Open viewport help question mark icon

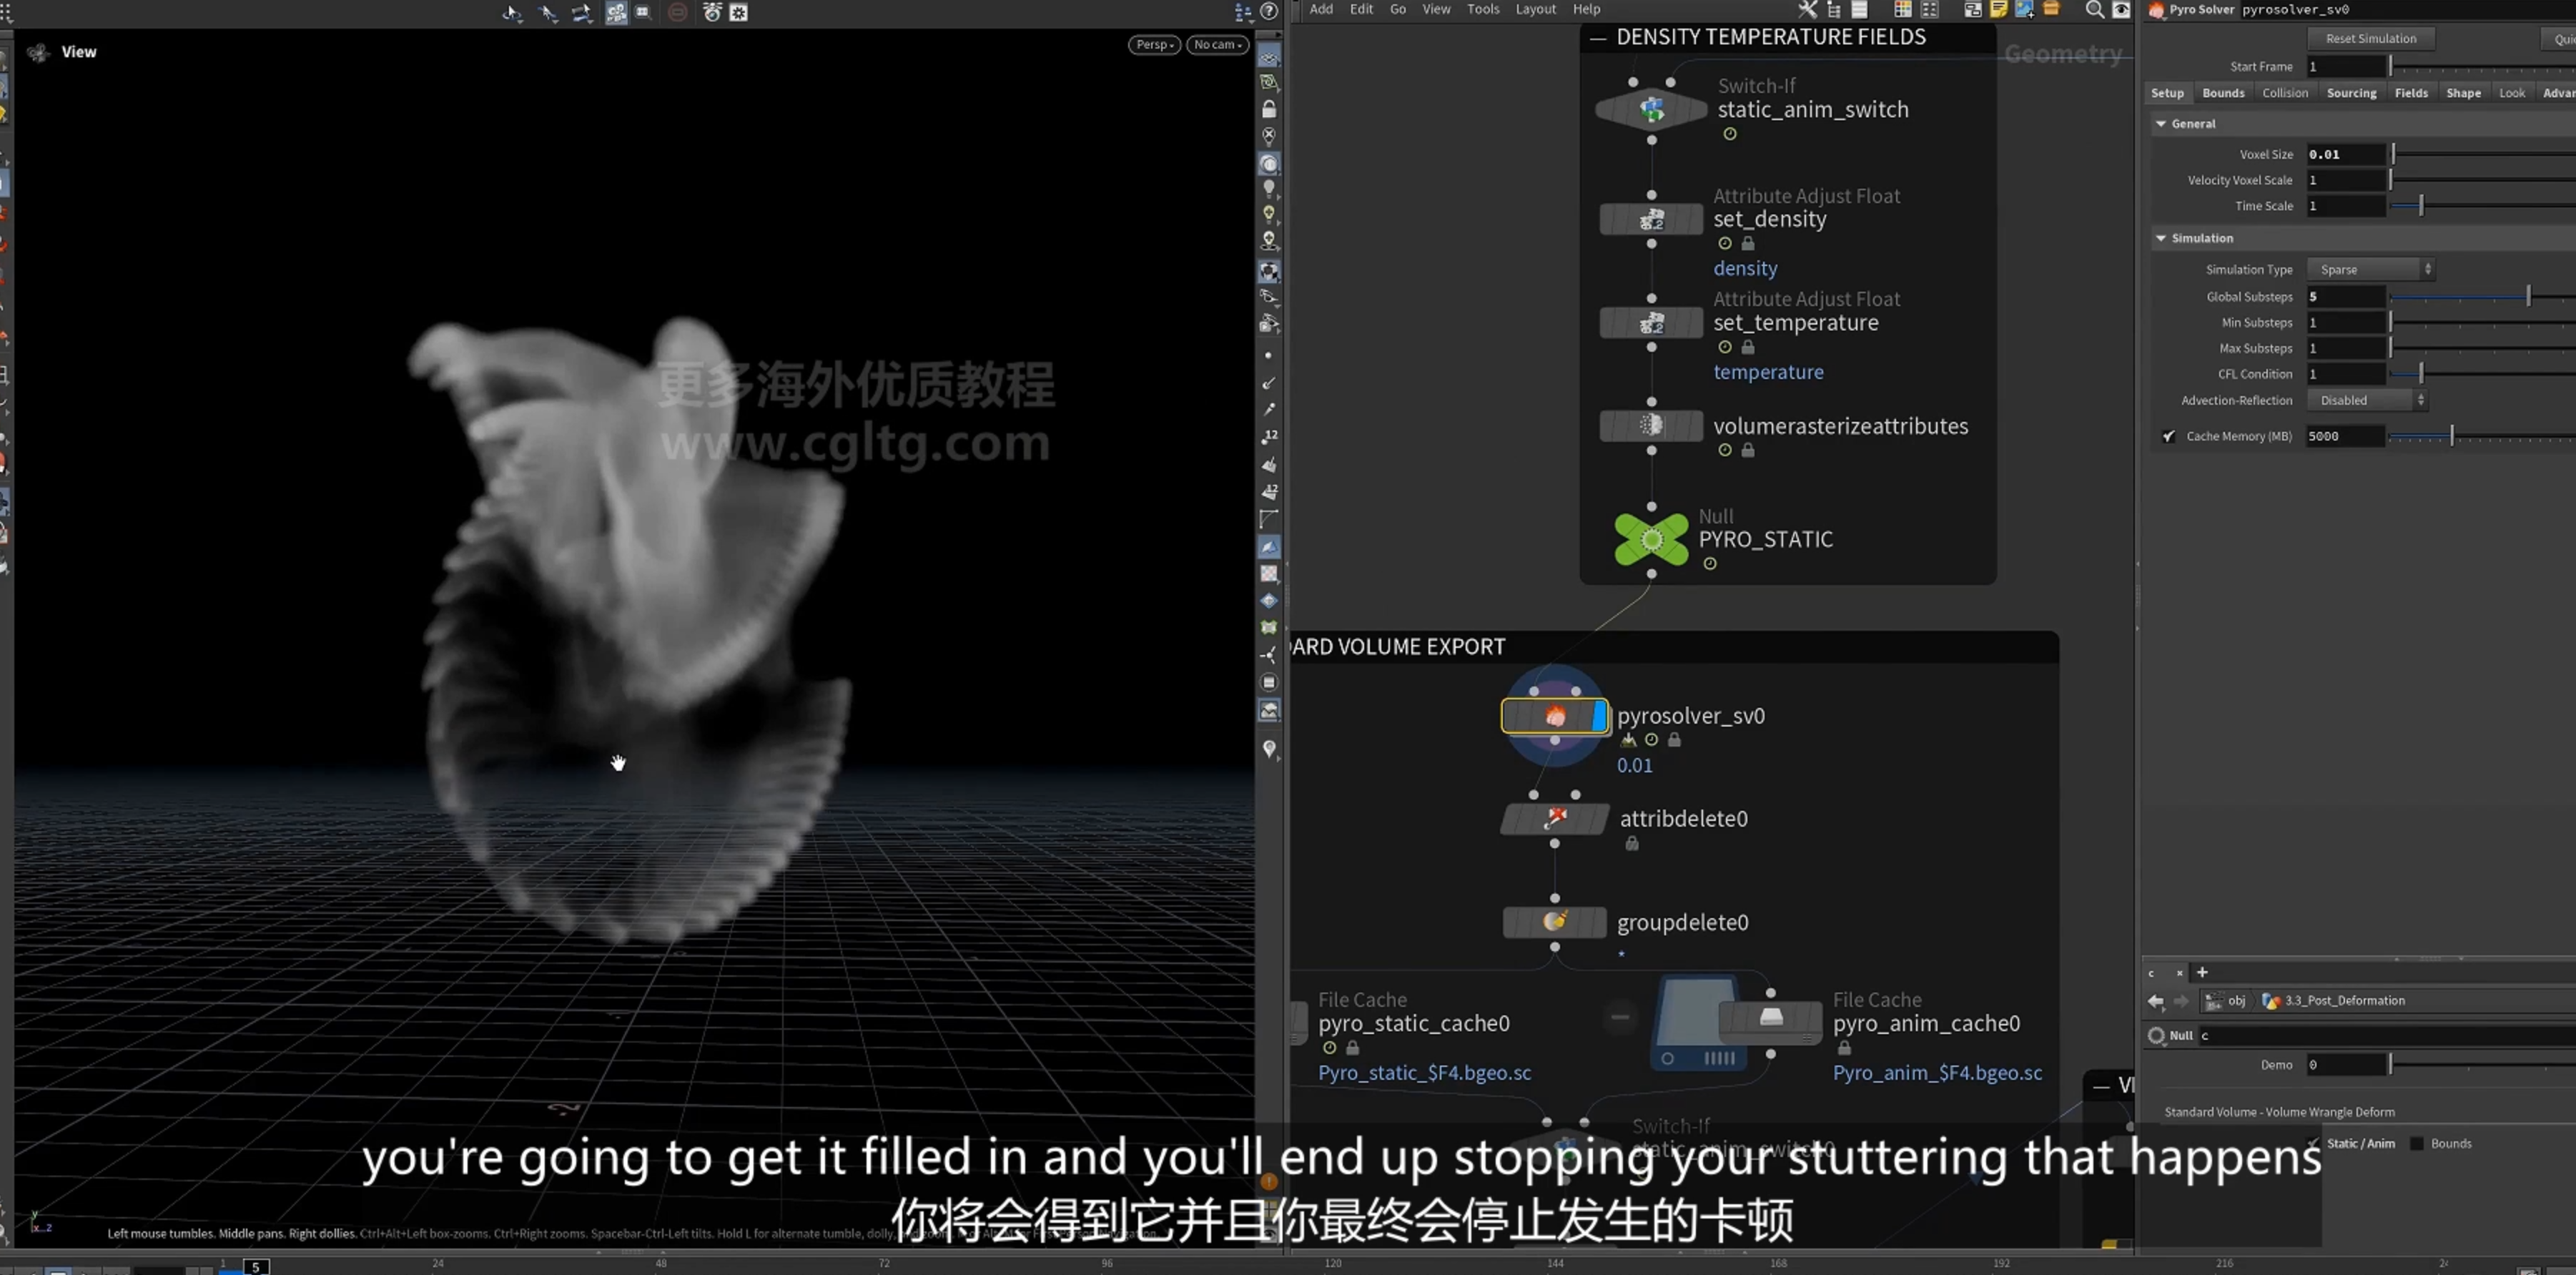coord(1269,11)
